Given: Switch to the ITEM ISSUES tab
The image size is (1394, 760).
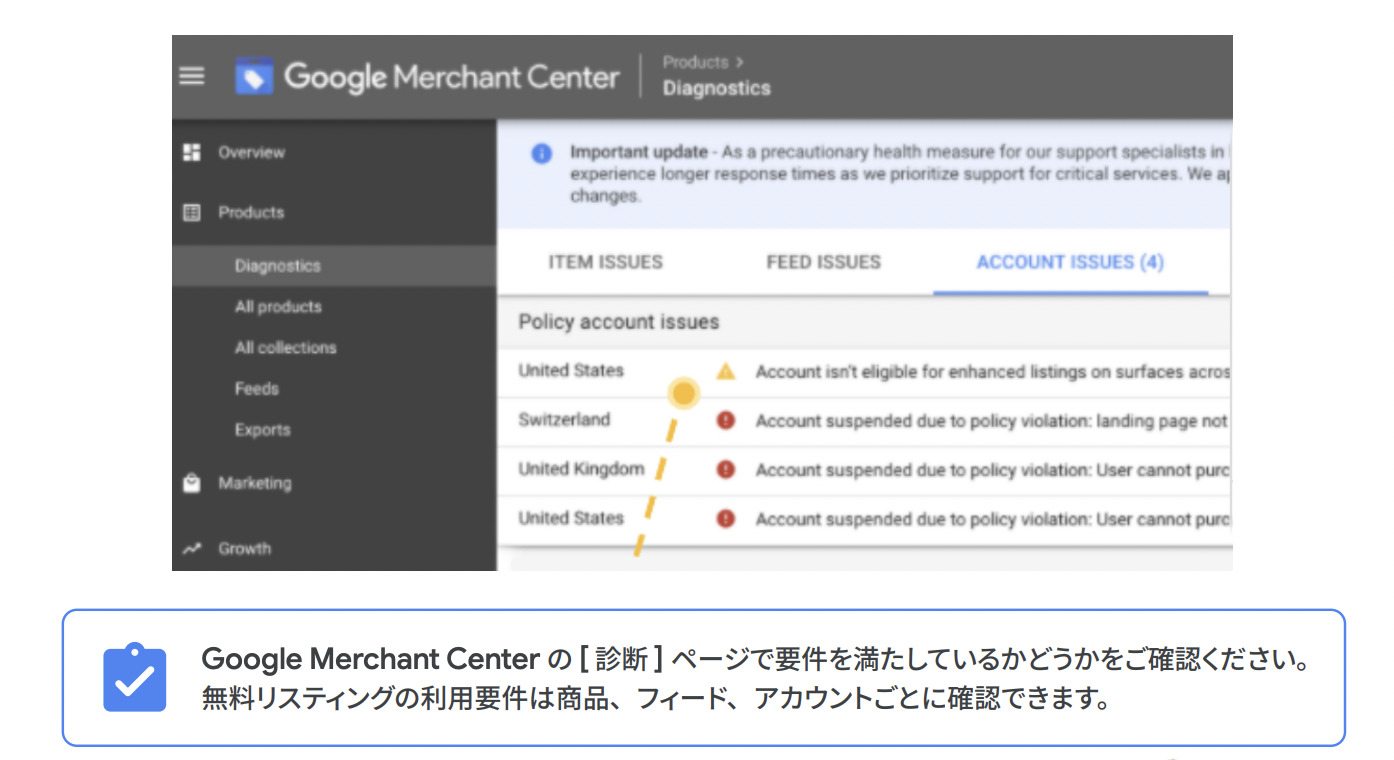Looking at the screenshot, I should click(x=605, y=262).
